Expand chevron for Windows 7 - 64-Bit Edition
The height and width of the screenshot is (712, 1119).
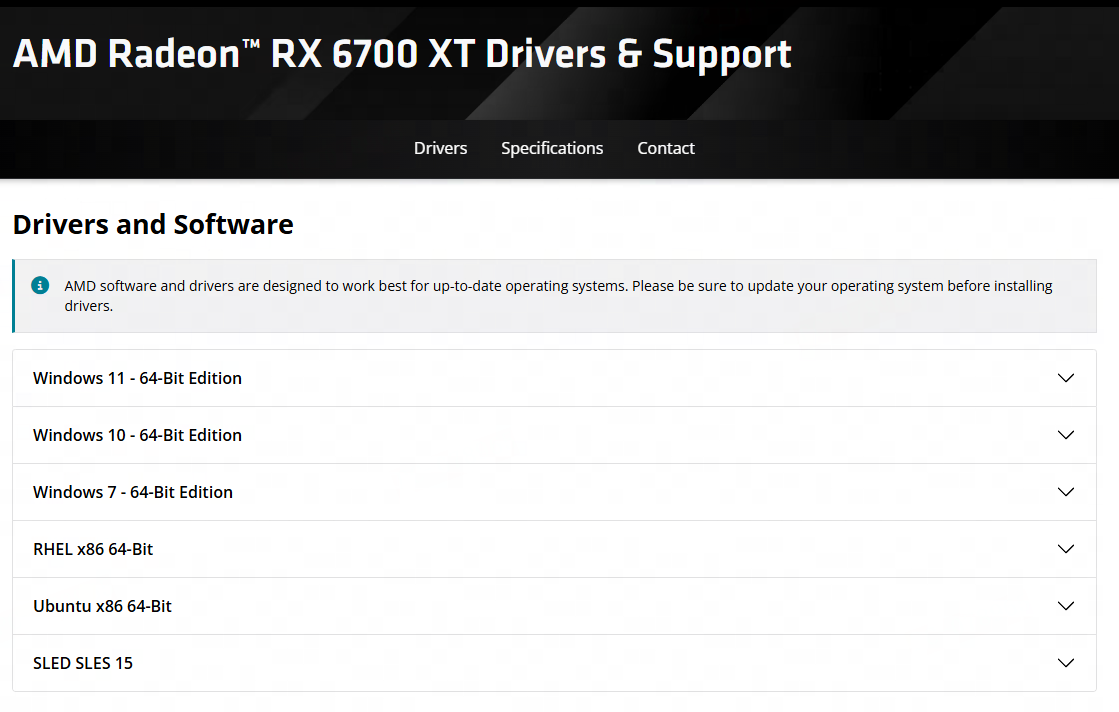(x=1065, y=492)
